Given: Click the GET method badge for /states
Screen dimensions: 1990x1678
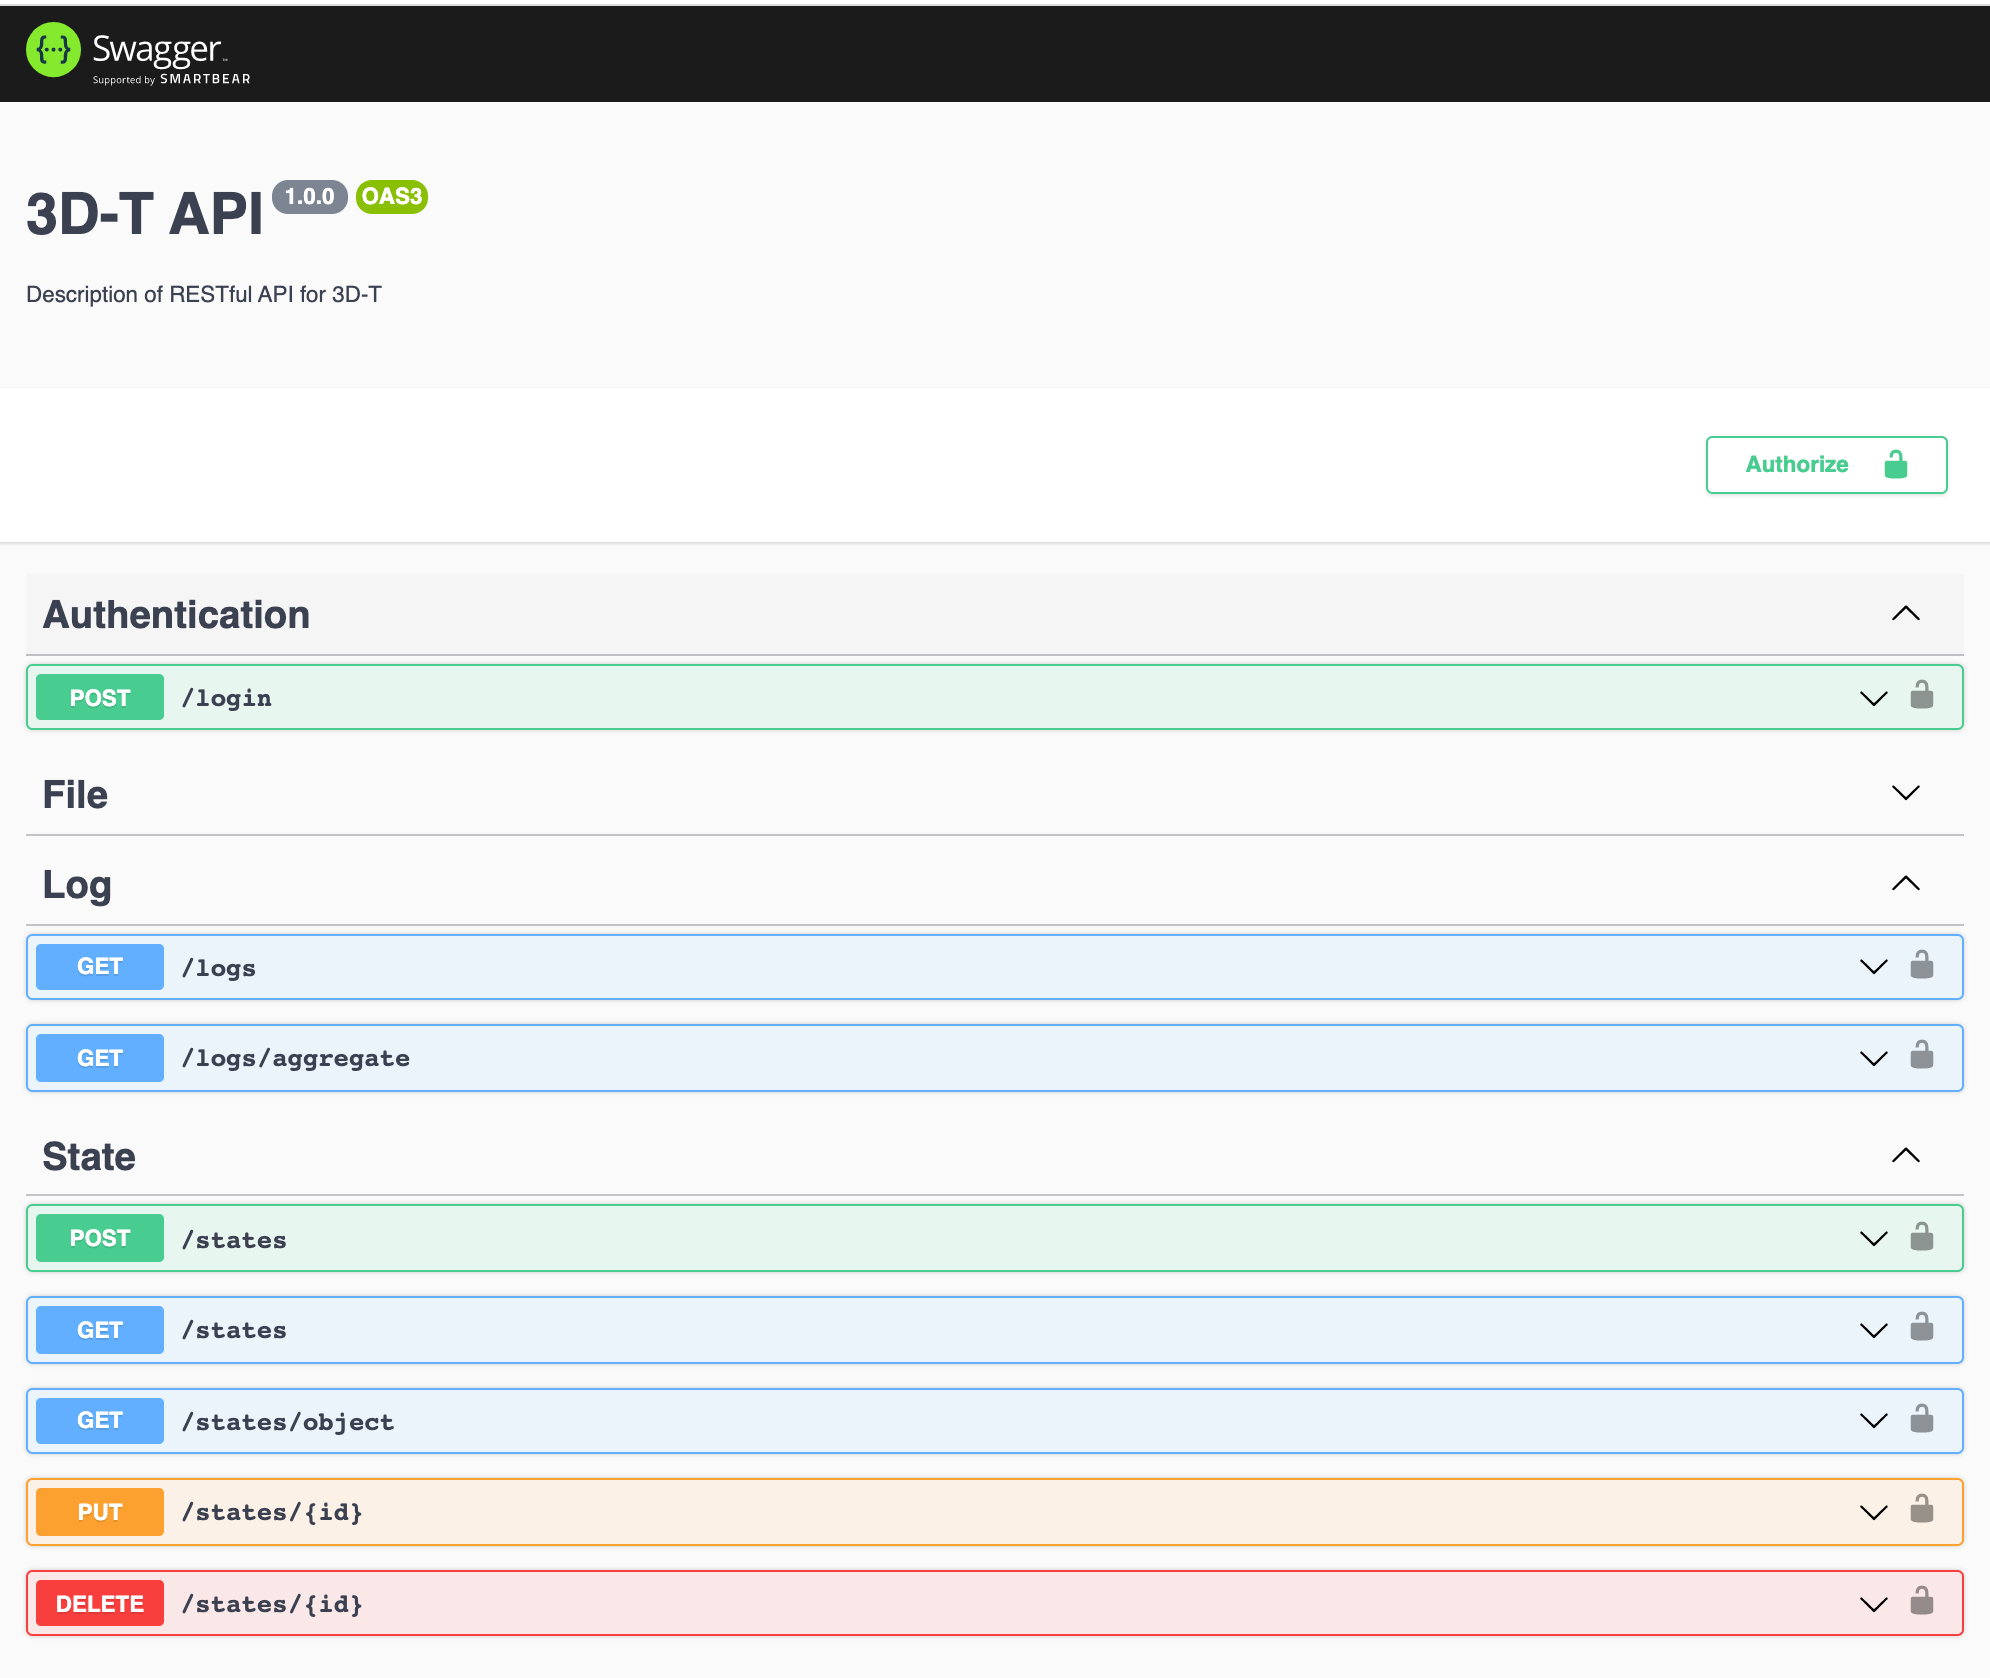Looking at the screenshot, I should click(x=100, y=1330).
